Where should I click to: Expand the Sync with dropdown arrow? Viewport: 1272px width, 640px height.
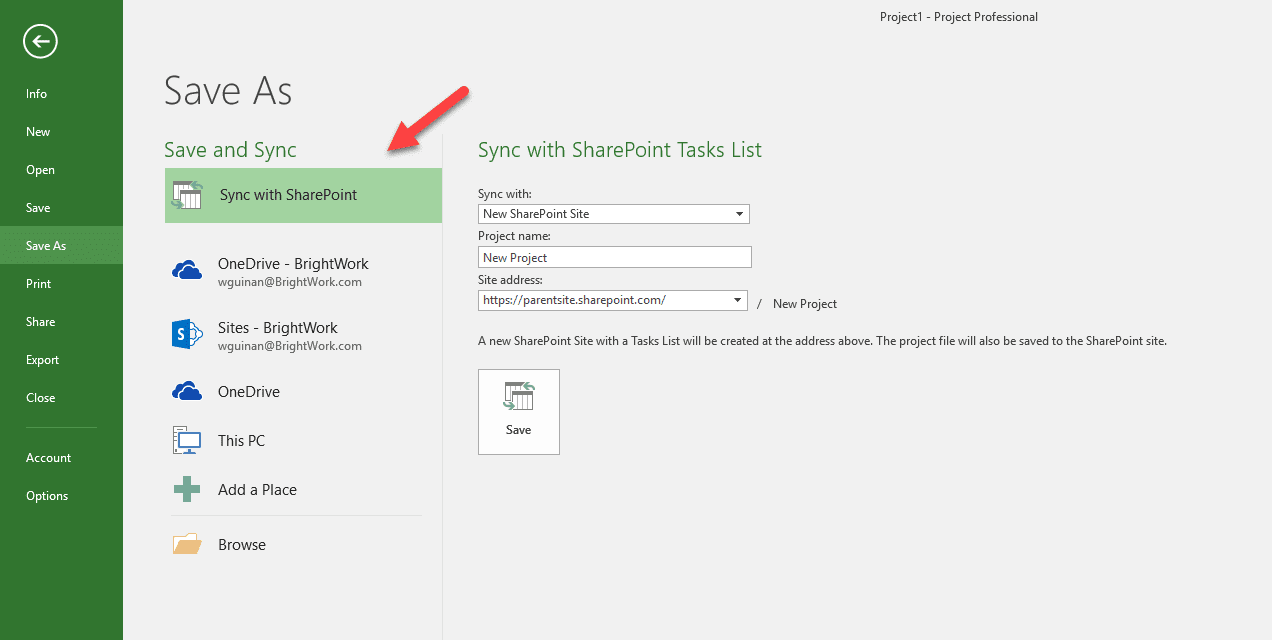(x=739, y=214)
